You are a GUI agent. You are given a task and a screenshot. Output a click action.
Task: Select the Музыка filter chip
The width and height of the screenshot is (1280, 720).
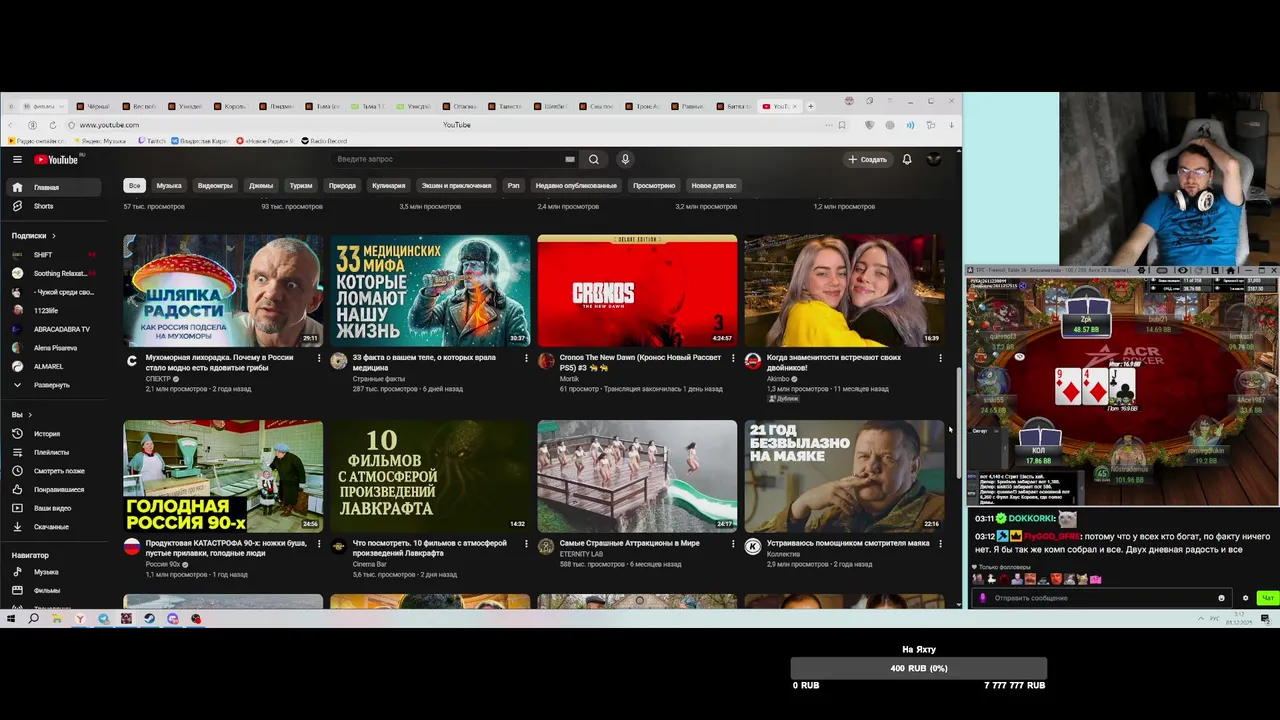coord(169,186)
